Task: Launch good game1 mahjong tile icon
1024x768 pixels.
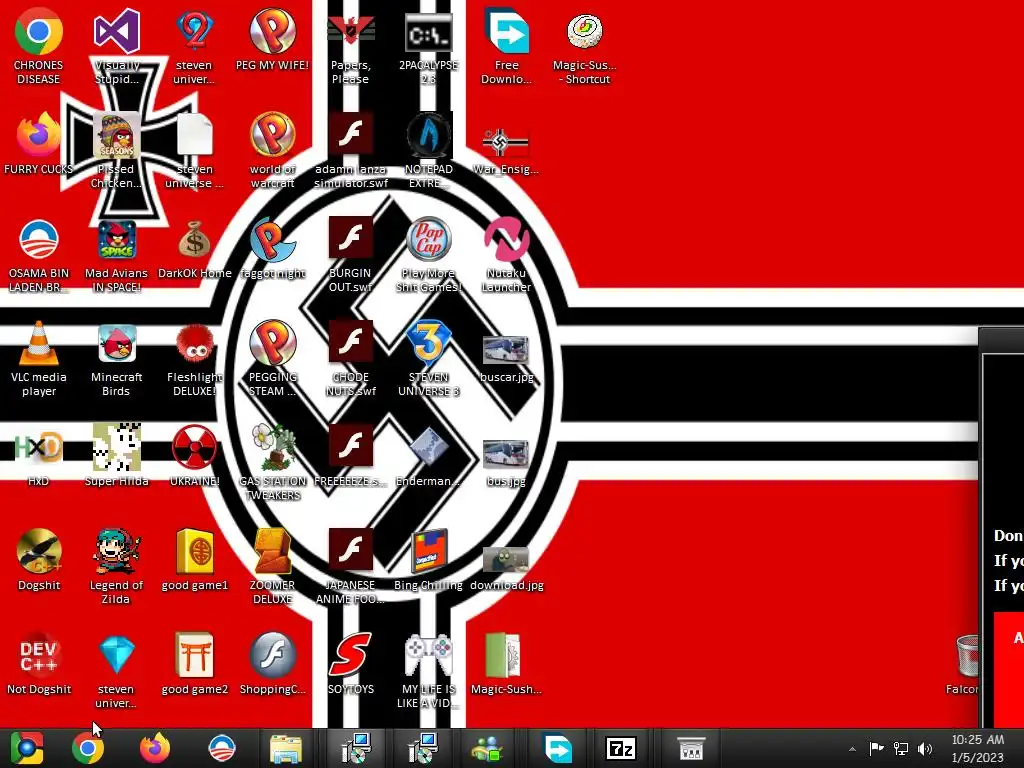Action: point(195,560)
